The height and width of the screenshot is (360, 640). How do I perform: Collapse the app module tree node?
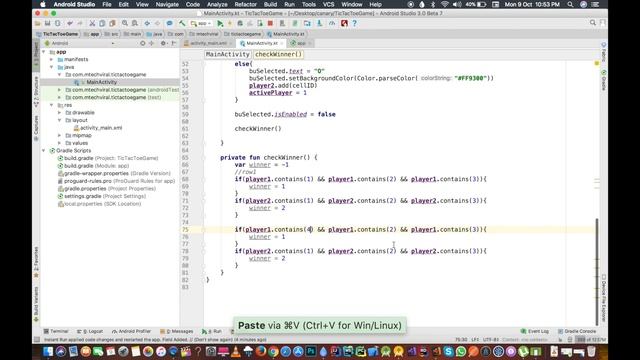[44, 52]
